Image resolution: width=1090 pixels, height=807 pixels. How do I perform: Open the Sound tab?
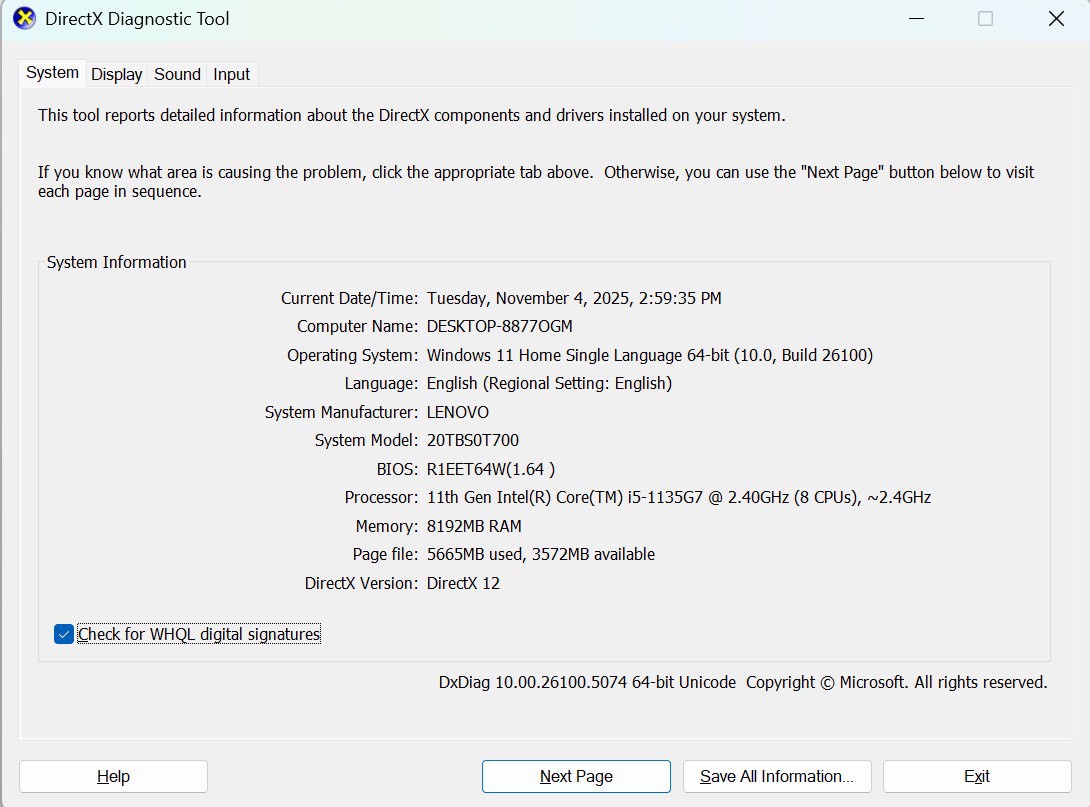tap(177, 73)
